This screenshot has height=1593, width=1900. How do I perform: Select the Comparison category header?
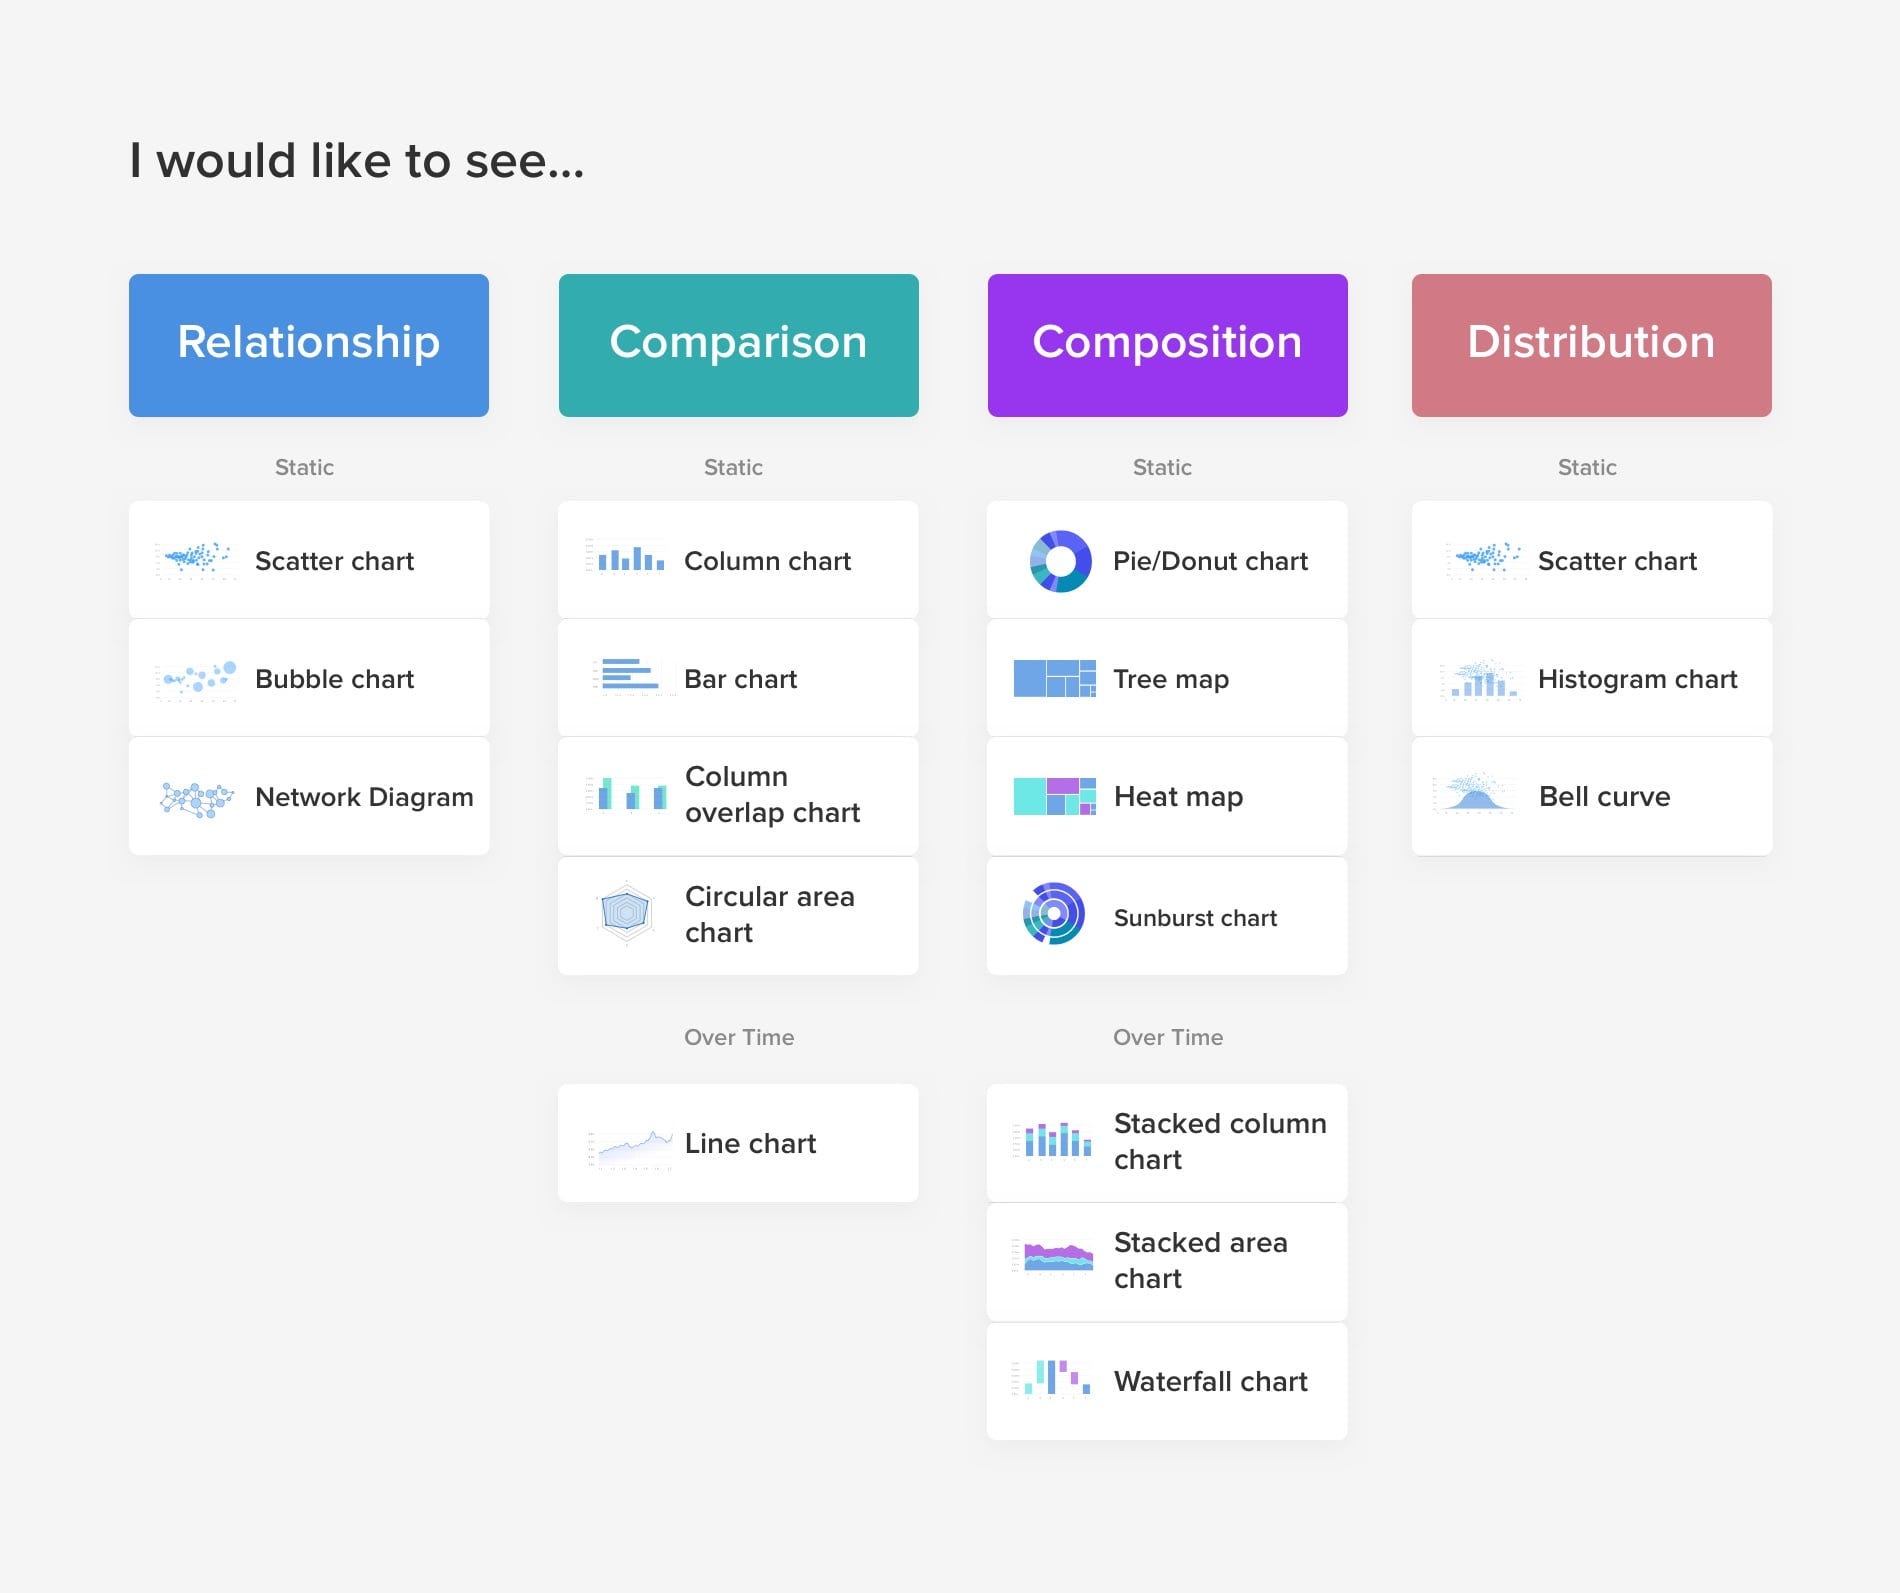coord(738,345)
